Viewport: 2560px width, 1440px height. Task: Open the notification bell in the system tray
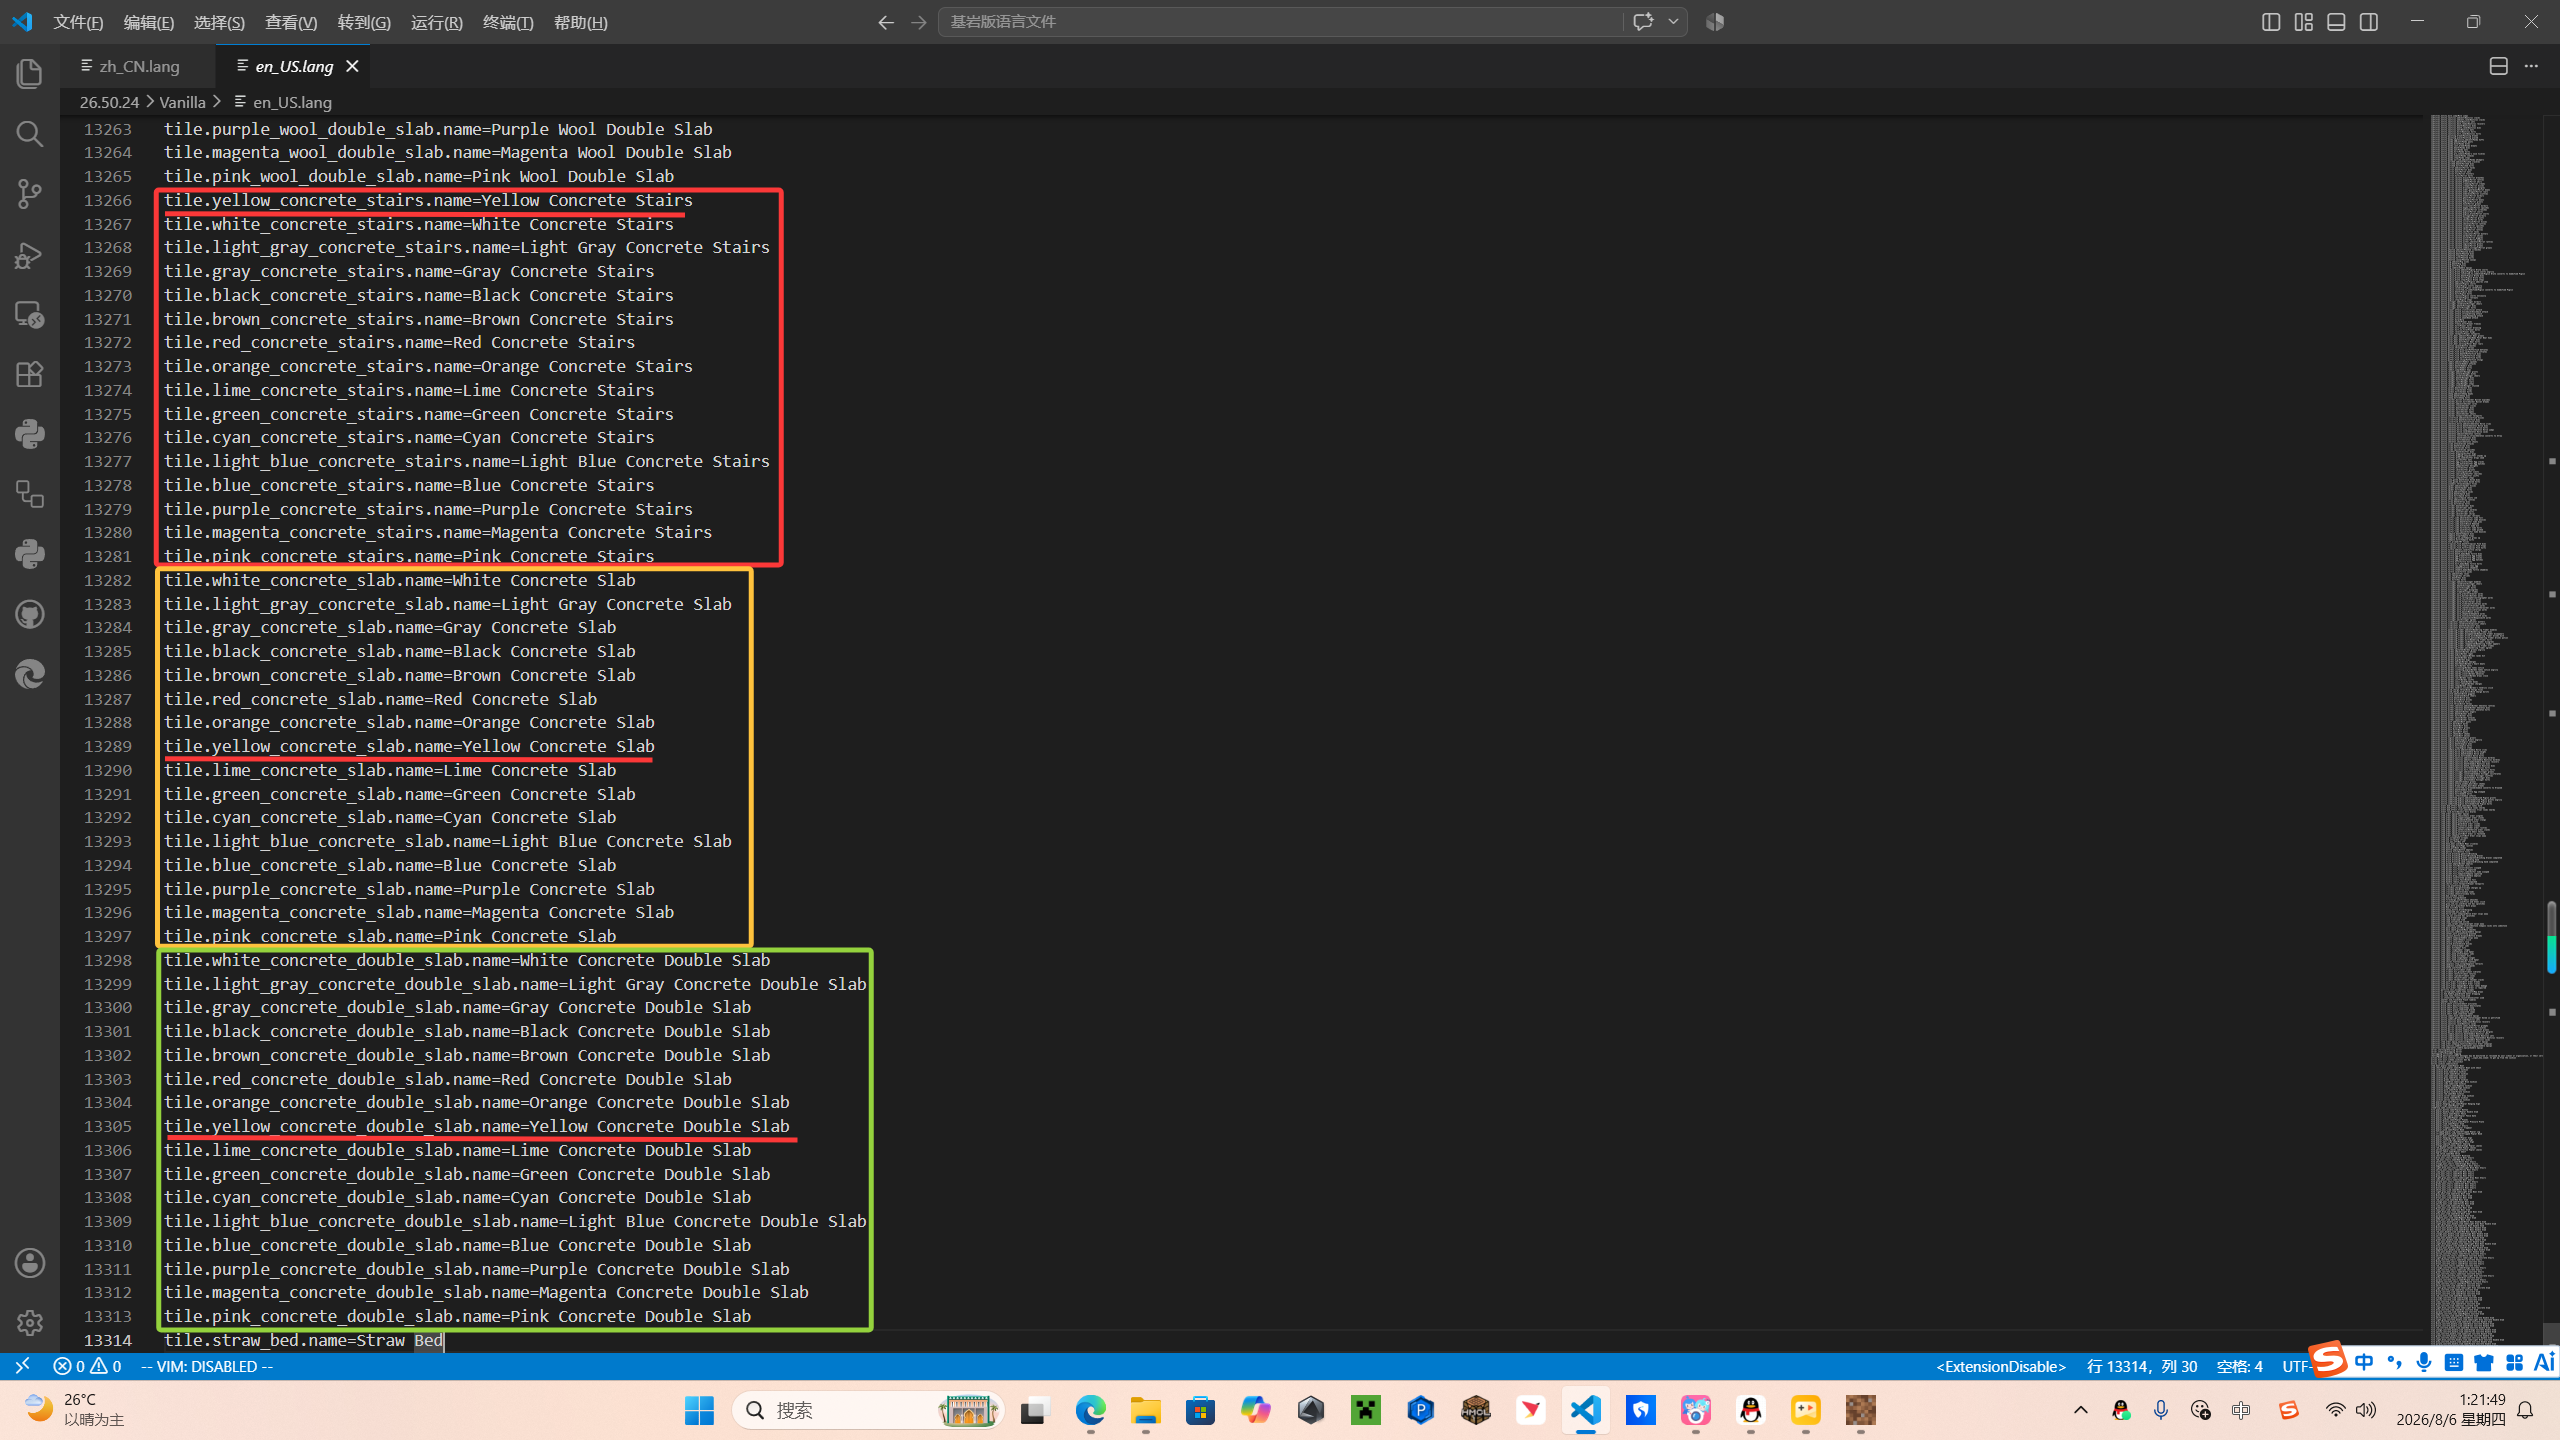2525,1410
